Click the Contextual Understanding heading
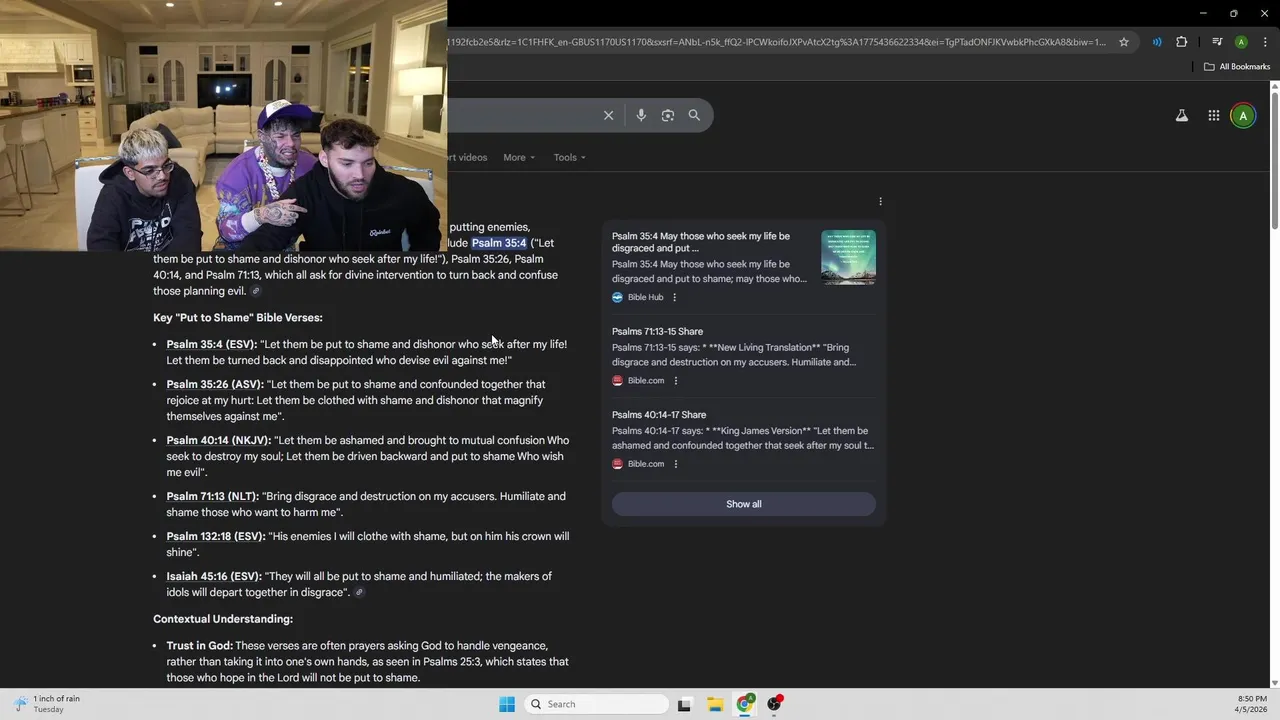 pyautogui.click(x=223, y=619)
